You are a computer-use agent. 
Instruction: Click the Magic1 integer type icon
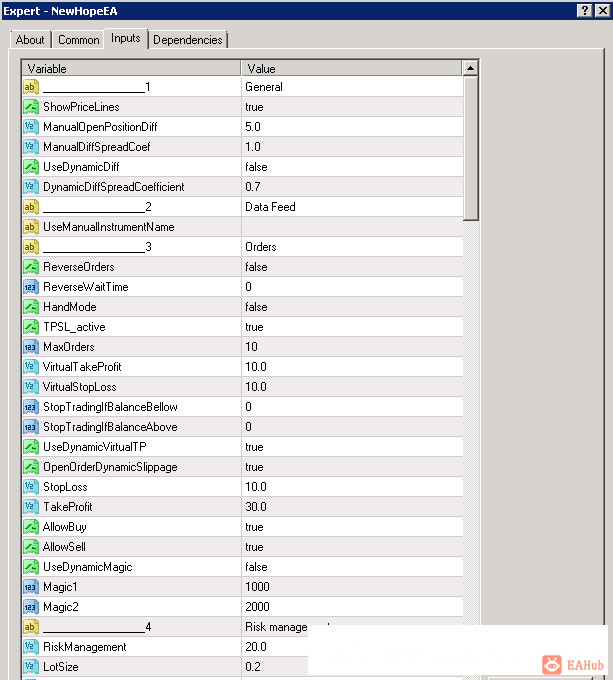tap(31, 587)
